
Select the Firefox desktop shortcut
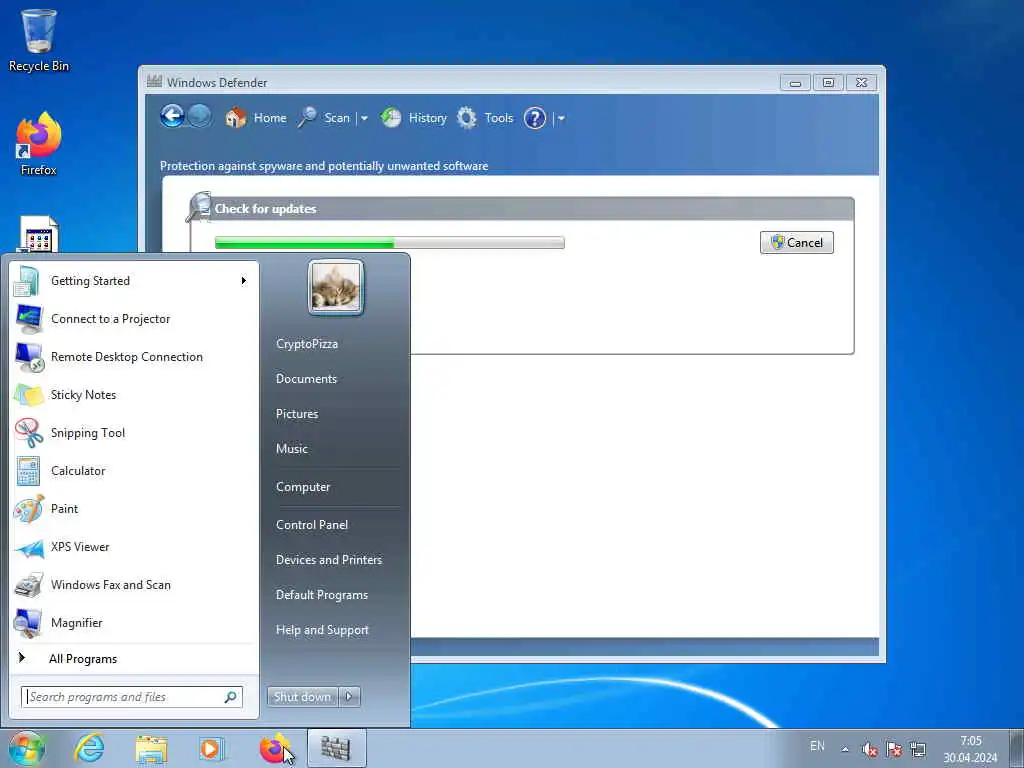(39, 144)
